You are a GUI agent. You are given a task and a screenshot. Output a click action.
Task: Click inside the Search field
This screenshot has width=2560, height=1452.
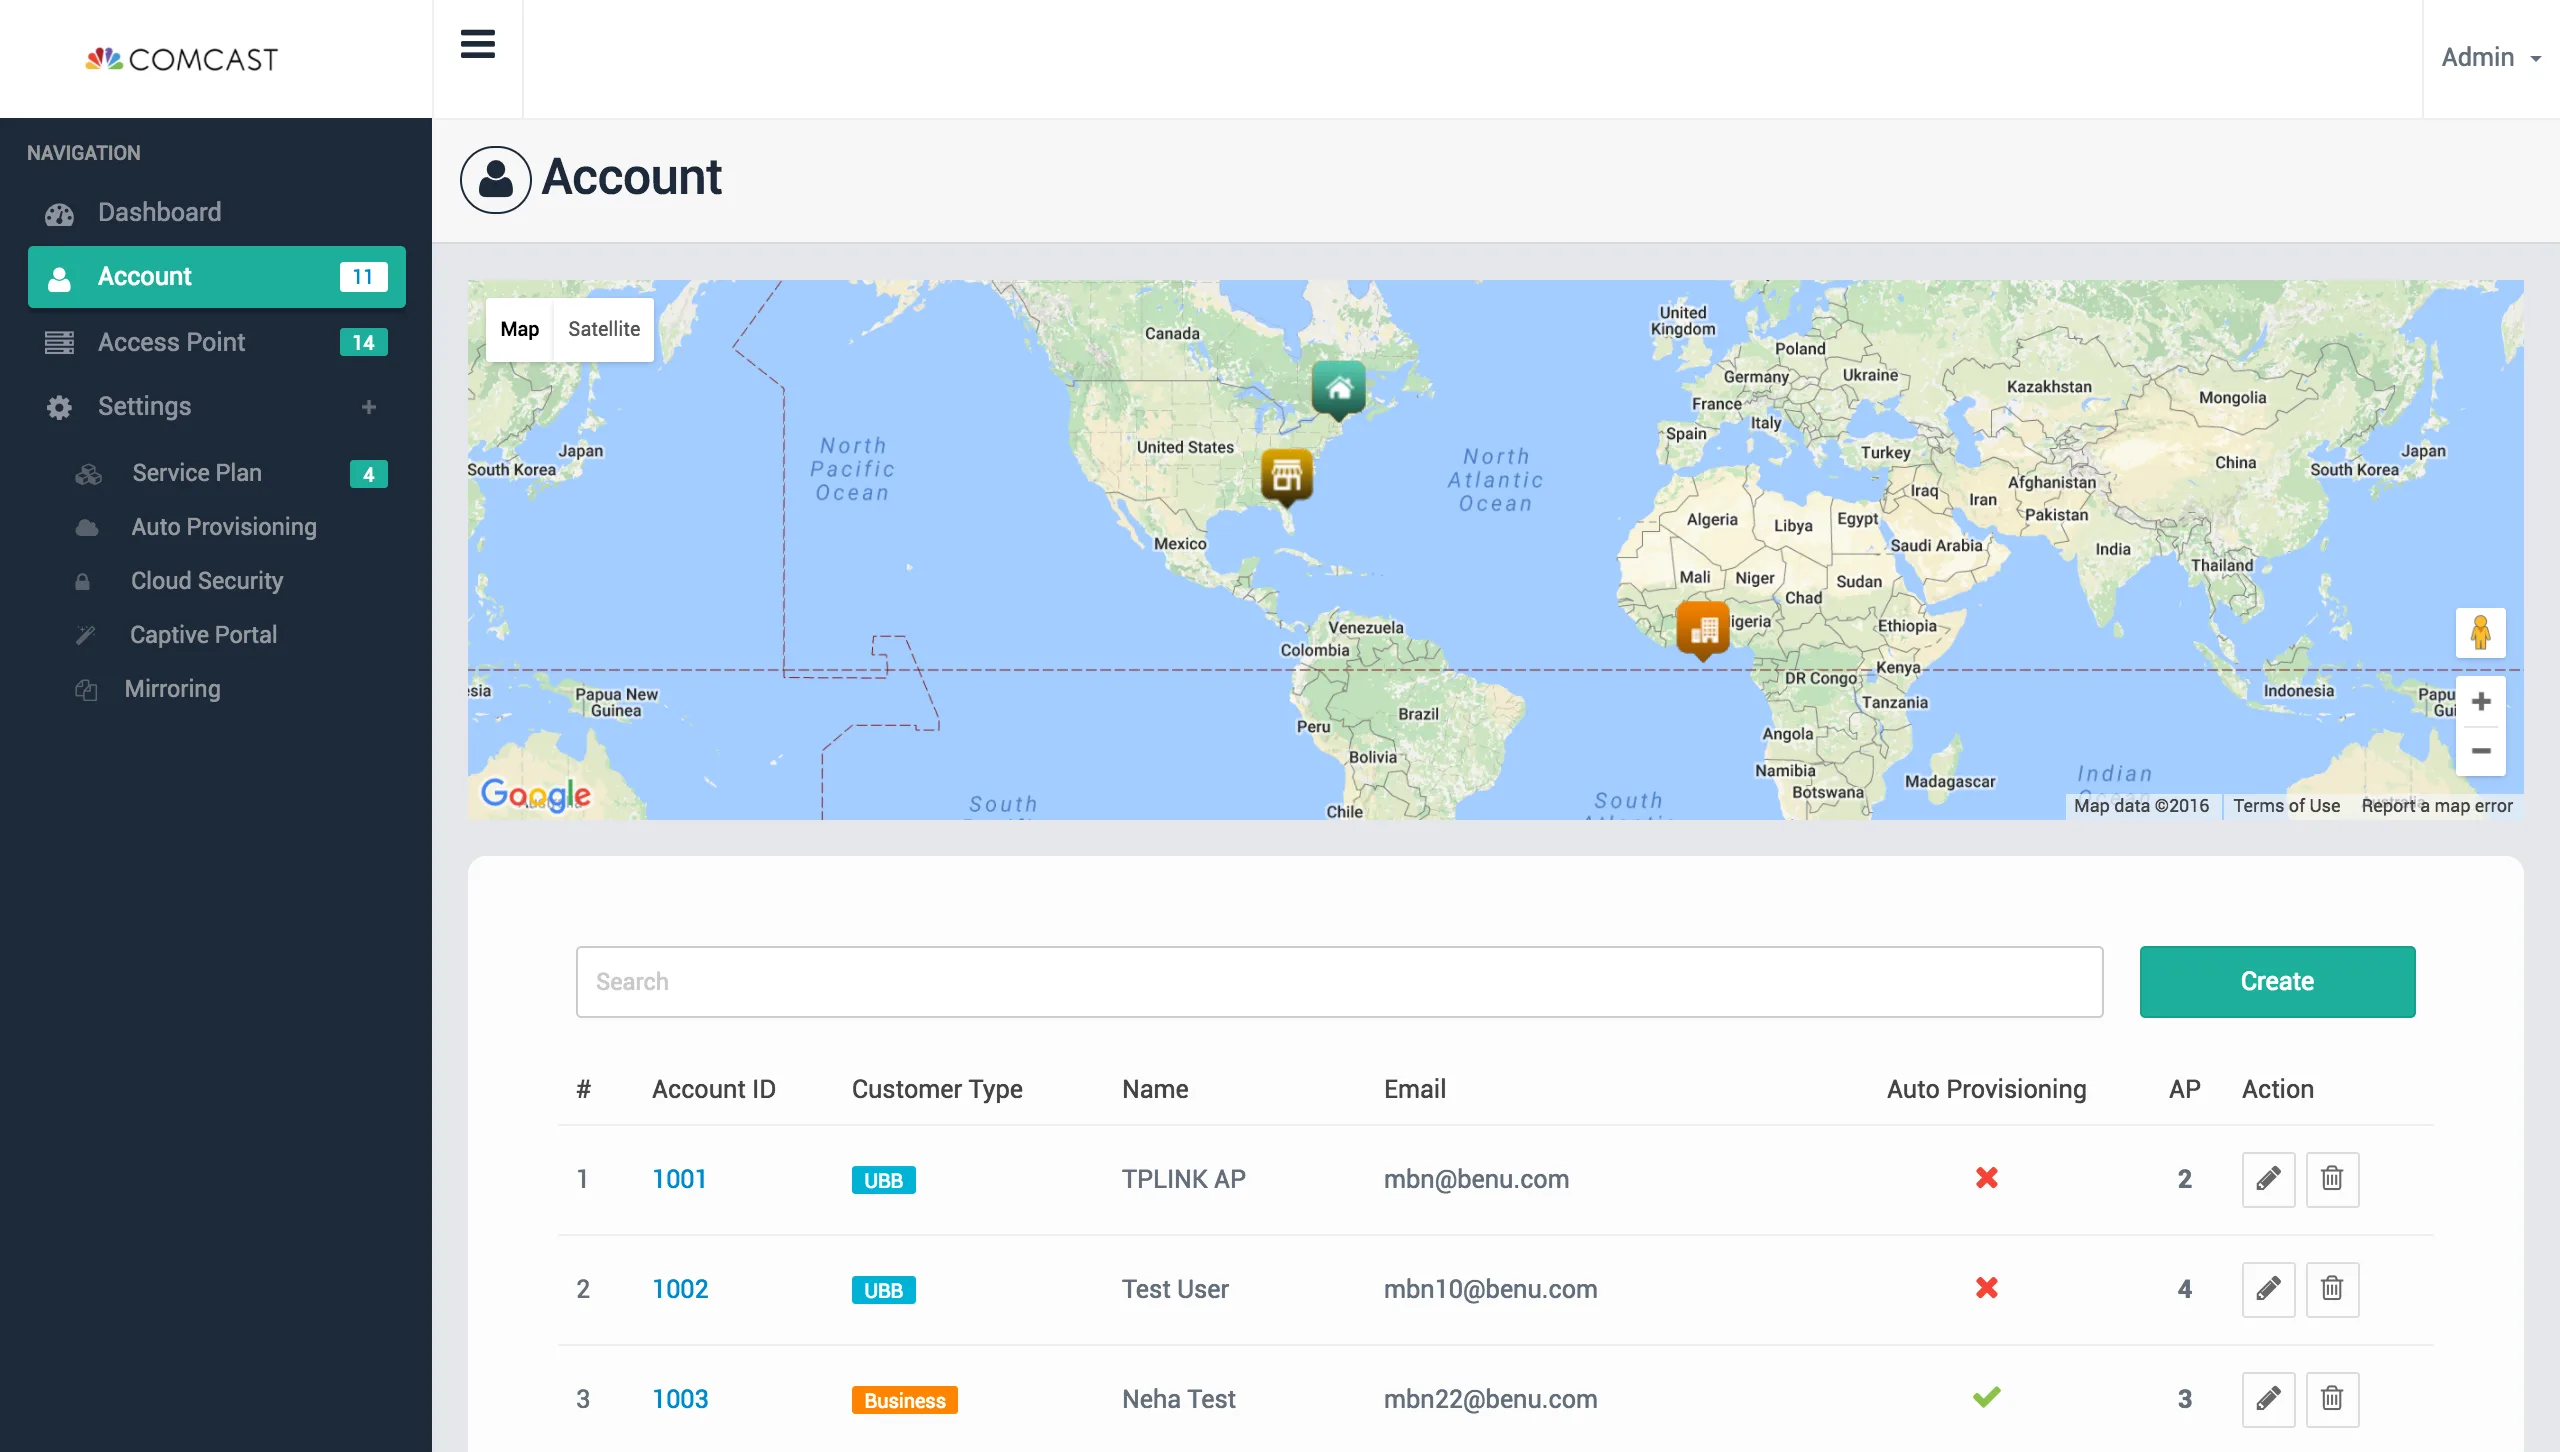click(1339, 981)
